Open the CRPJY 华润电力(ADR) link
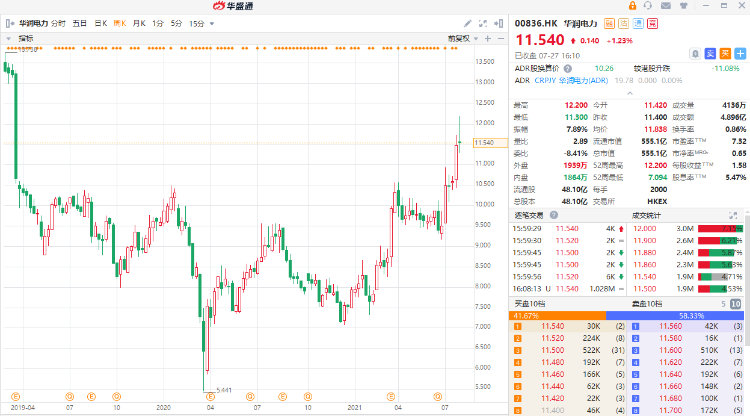Image resolution: width=750 pixels, height=416 pixels. [571, 80]
